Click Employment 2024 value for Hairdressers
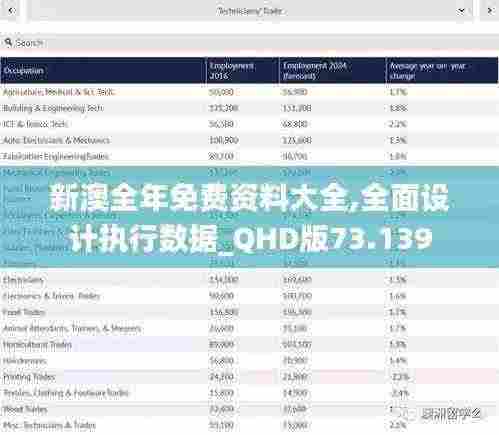Viewport: 499px width, 435px height. (x=295, y=361)
